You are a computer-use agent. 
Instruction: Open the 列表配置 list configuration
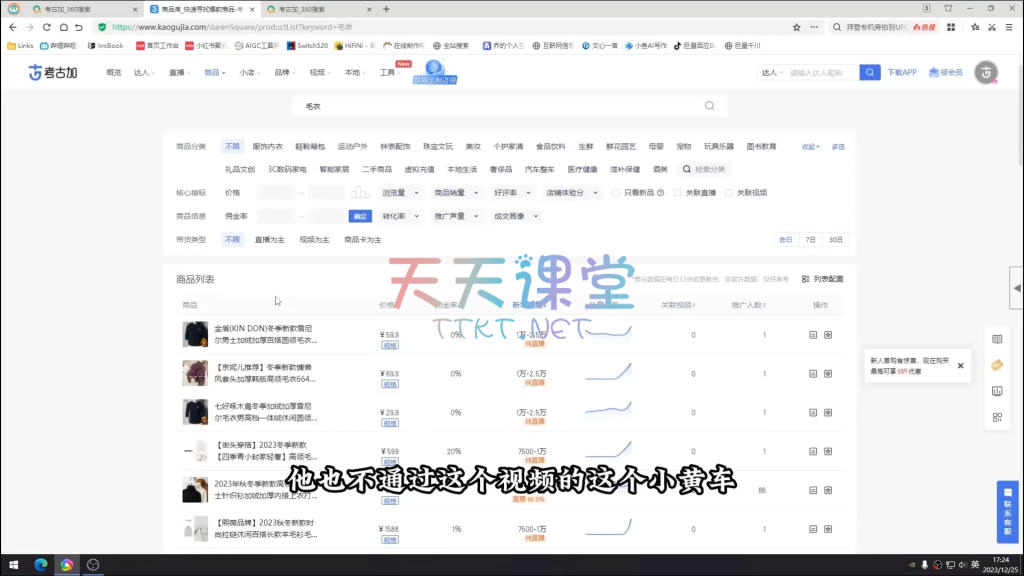(x=823, y=279)
